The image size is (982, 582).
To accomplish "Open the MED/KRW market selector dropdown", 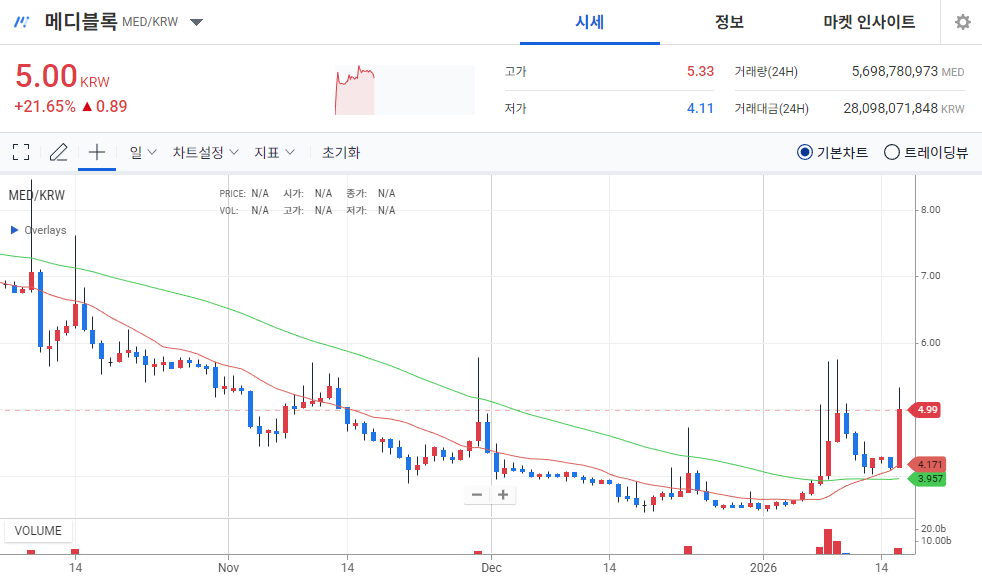I will [194, 21].
